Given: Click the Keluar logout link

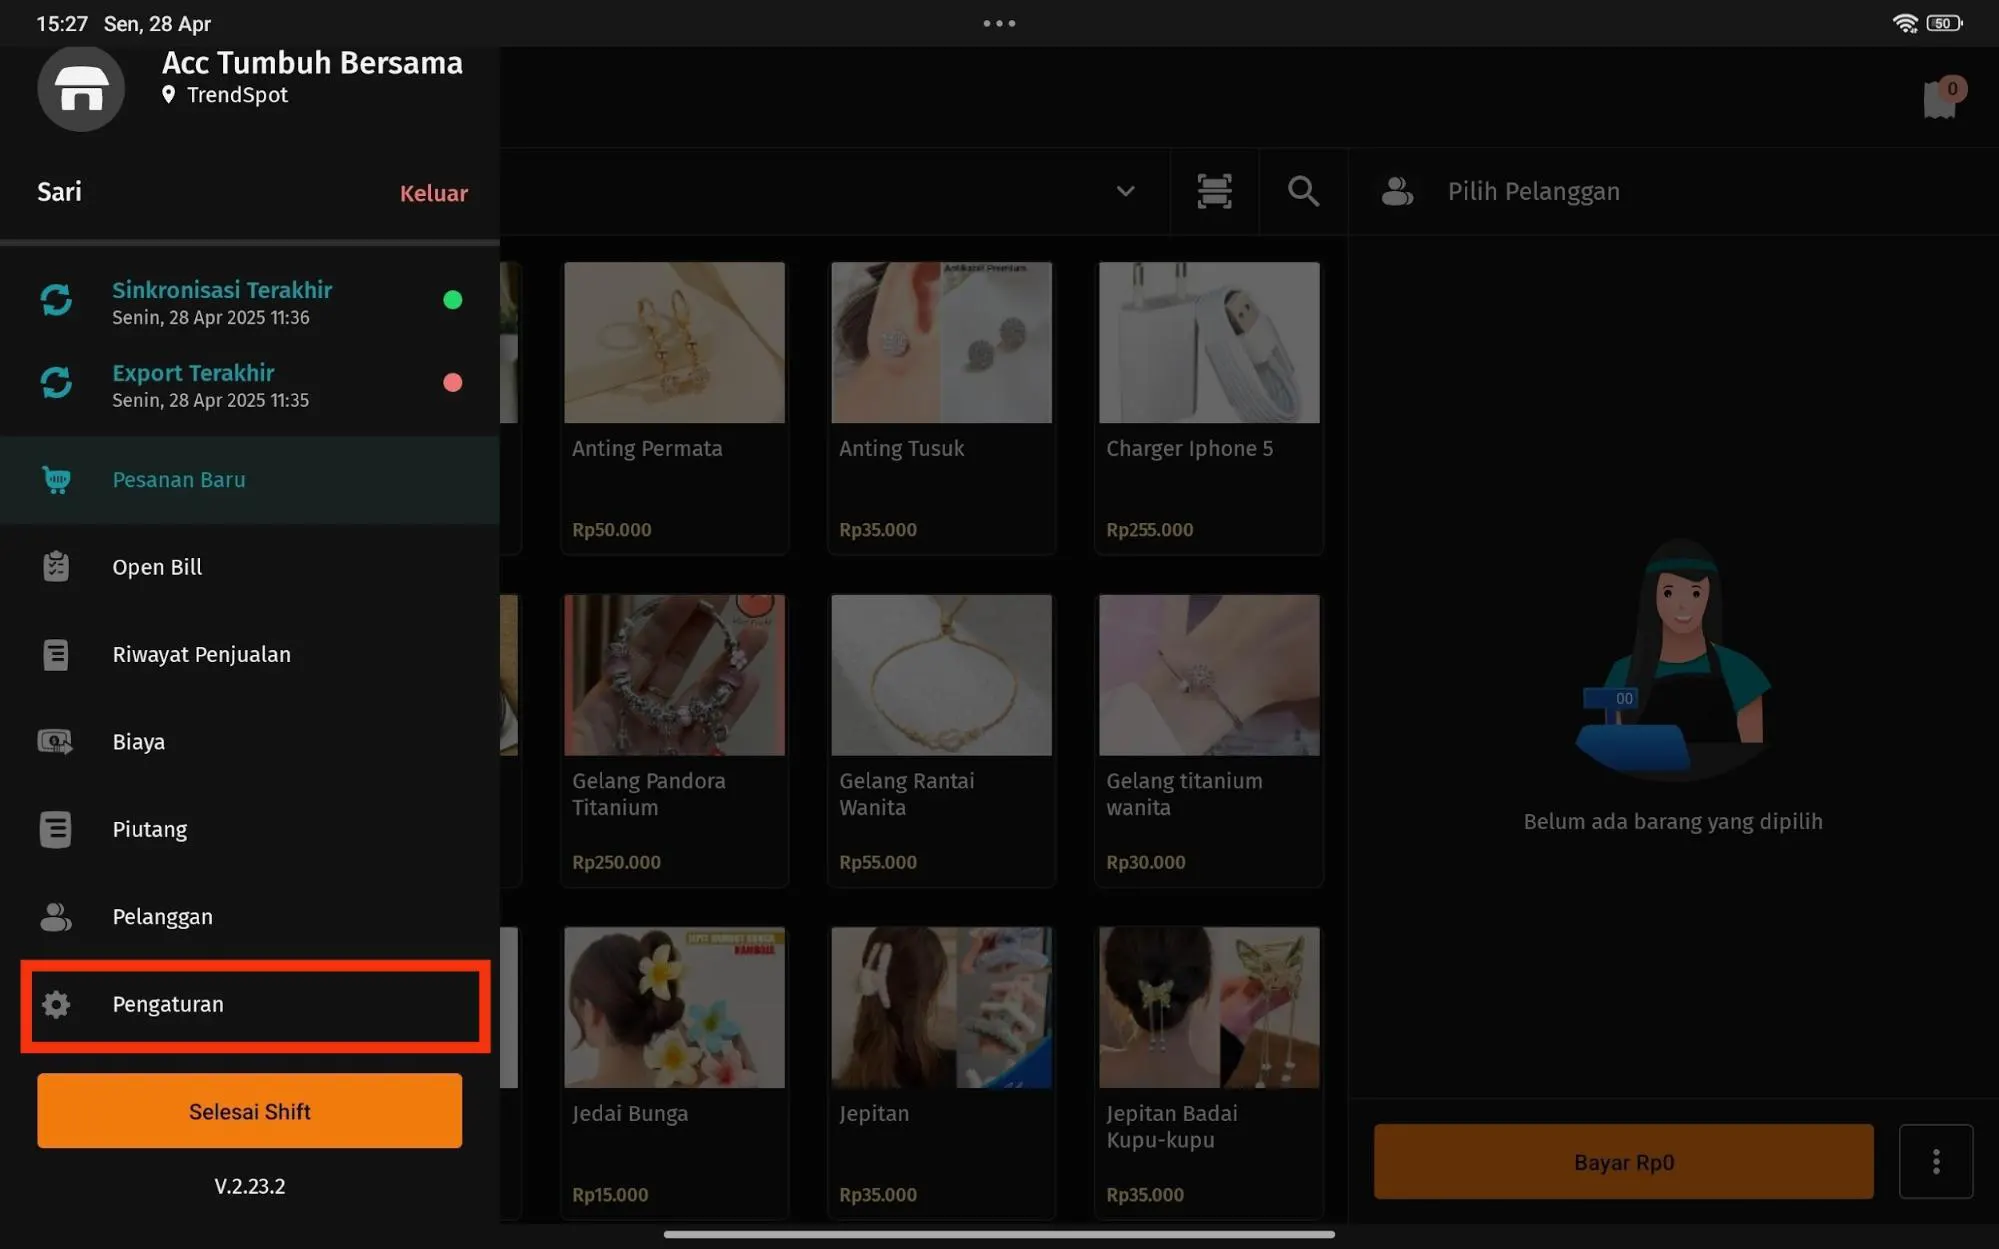Looking at the screenshot, I should pyautogui.click(x=433, y=193).
